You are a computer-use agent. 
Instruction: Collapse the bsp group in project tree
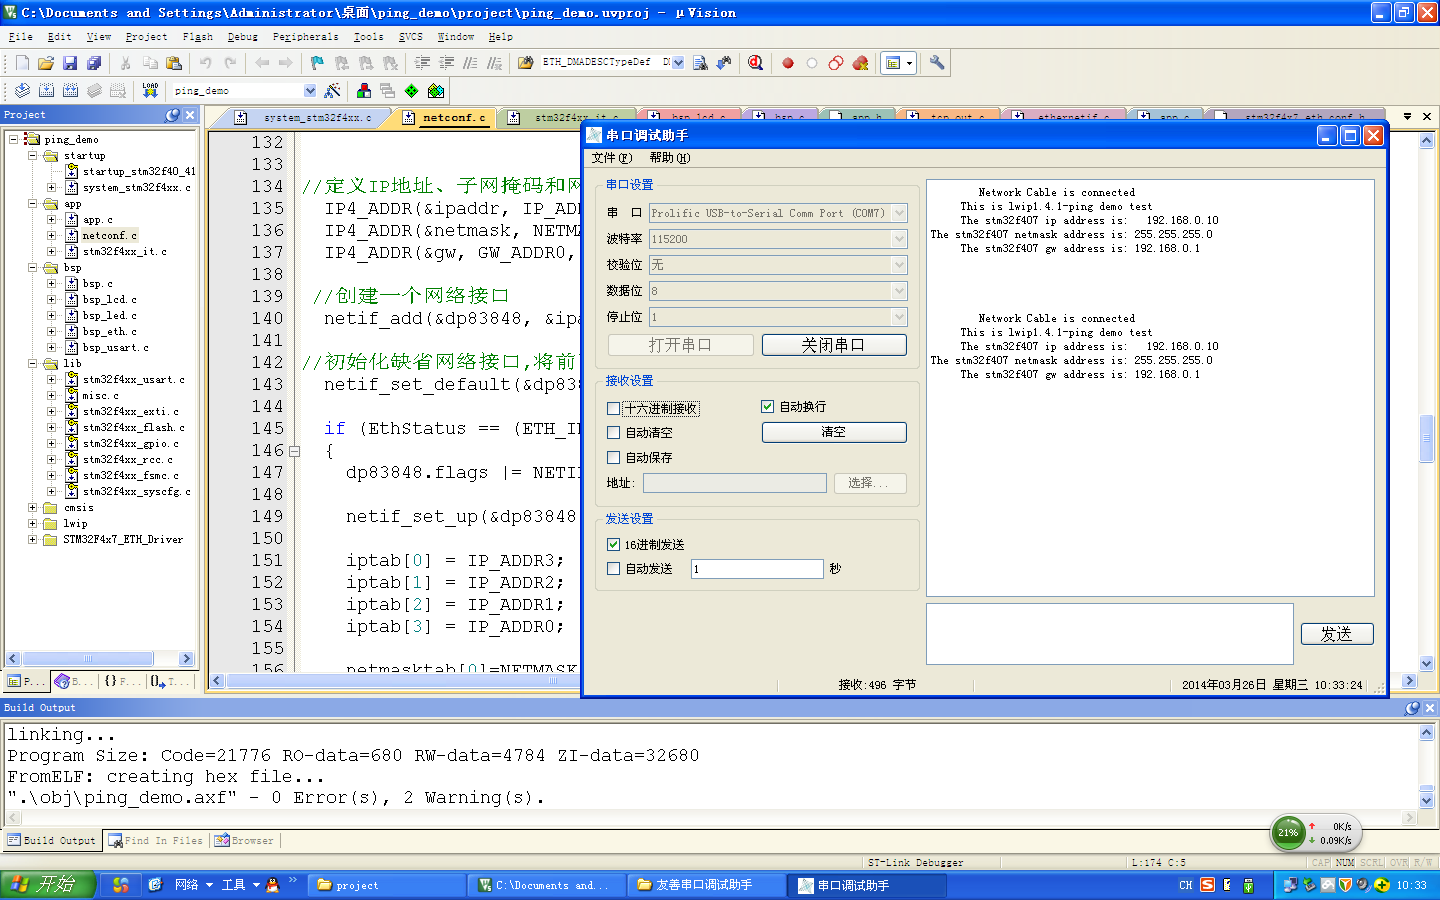point(32,268)
